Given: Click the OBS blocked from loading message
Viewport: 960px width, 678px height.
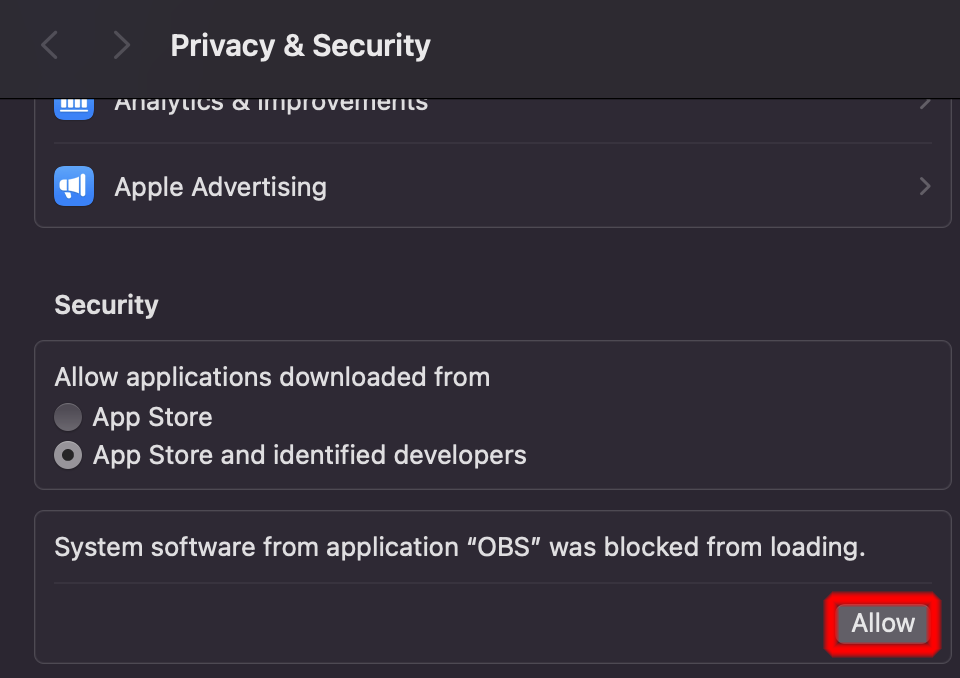Looking at the screenshot, I should pyautogui.click(x=459, y=547).
